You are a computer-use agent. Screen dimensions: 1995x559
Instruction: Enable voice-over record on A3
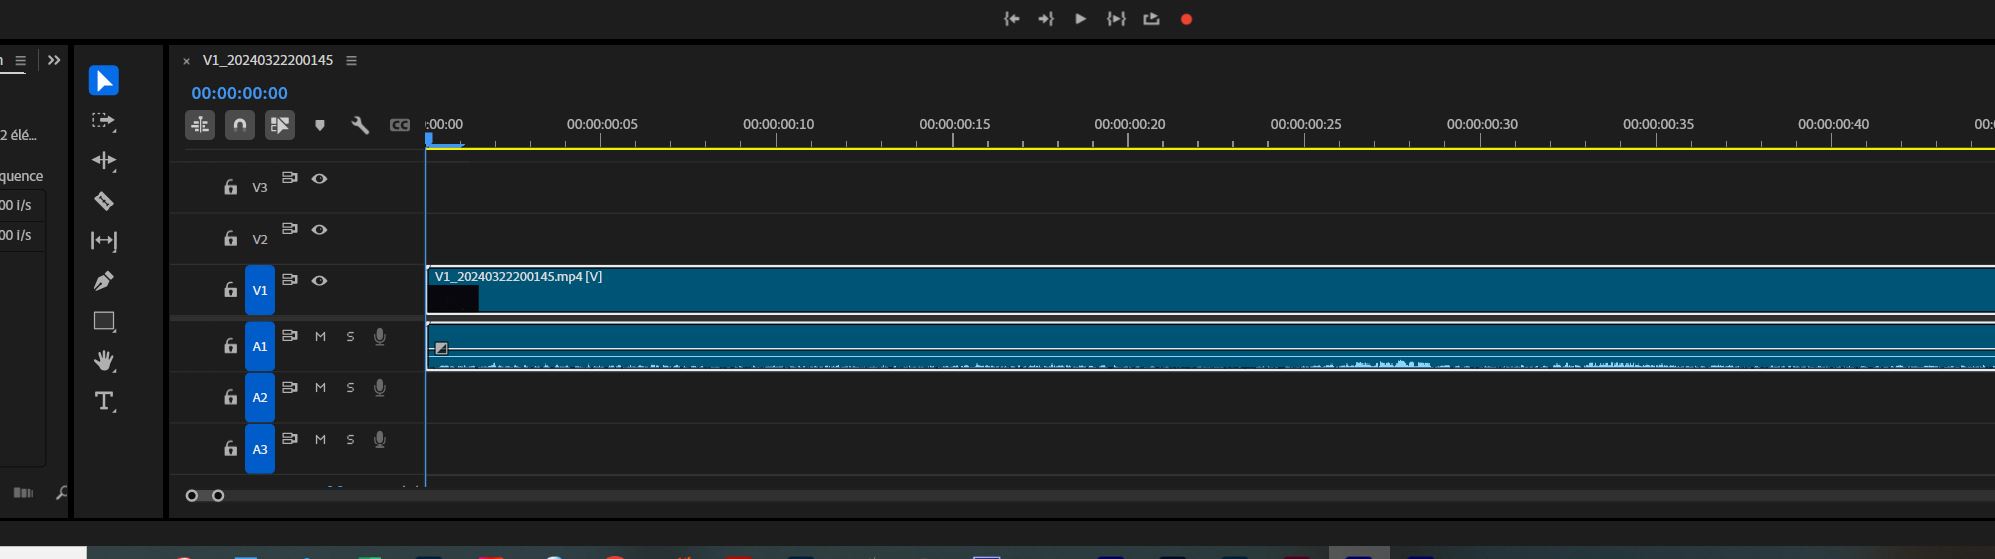(380, 440)
